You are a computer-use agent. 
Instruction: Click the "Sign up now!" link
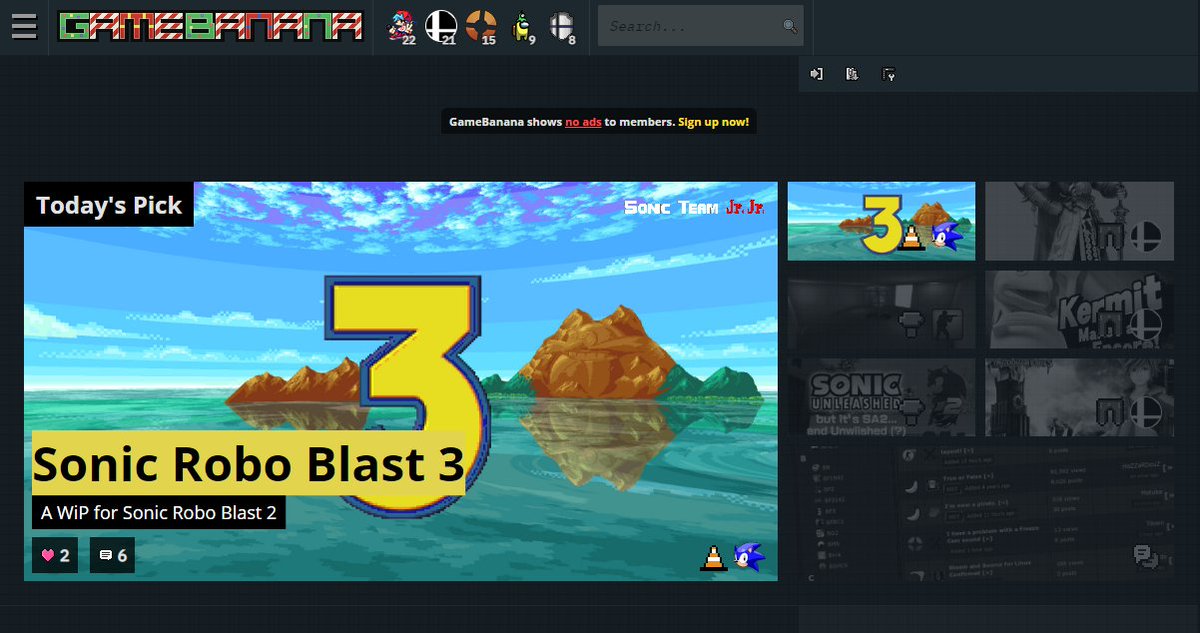coord(713,122)
